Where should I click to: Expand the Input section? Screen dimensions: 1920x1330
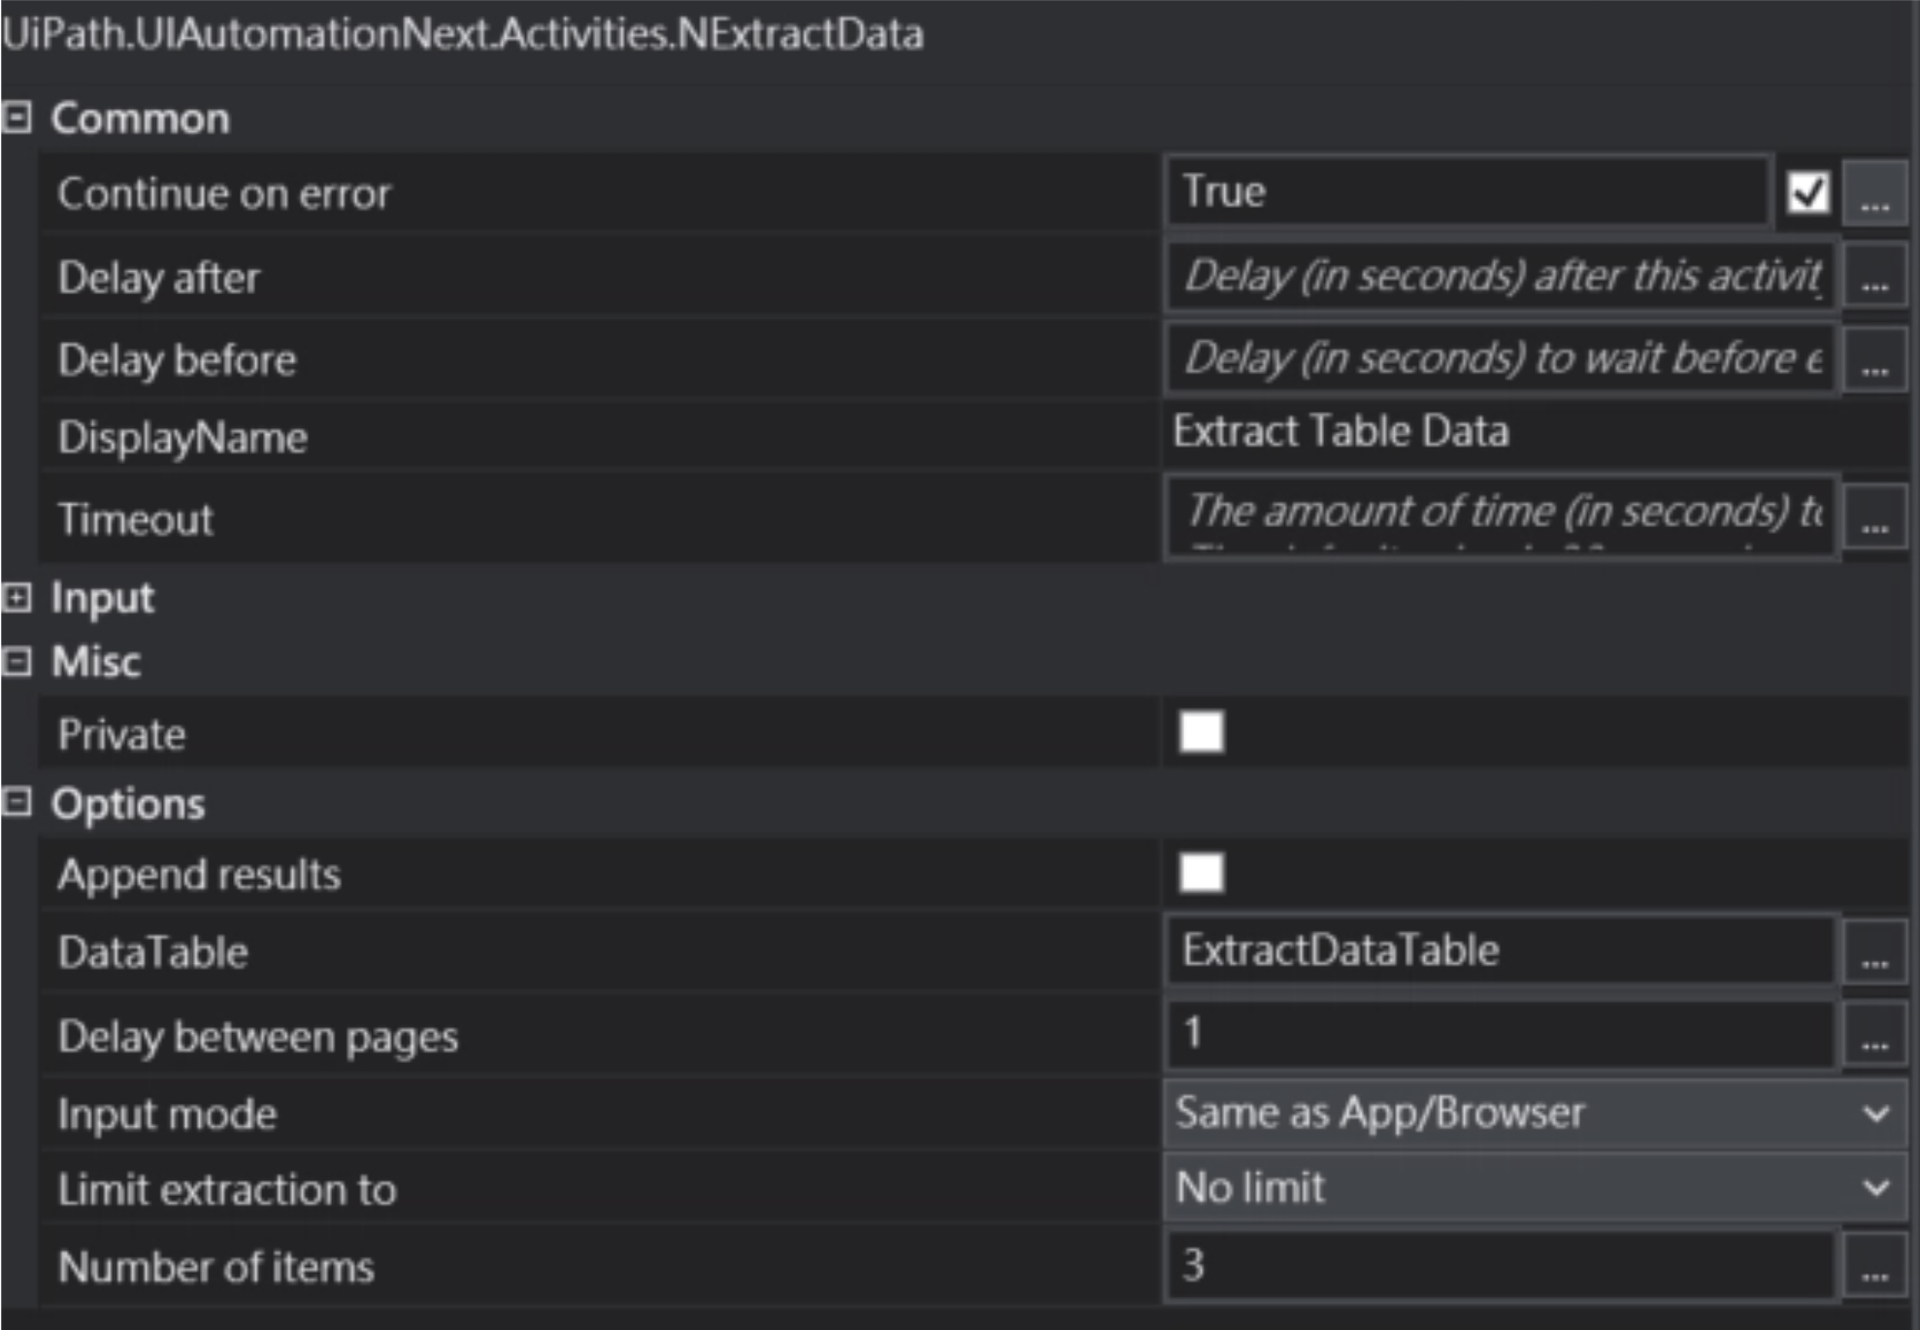tap(17, 598)
